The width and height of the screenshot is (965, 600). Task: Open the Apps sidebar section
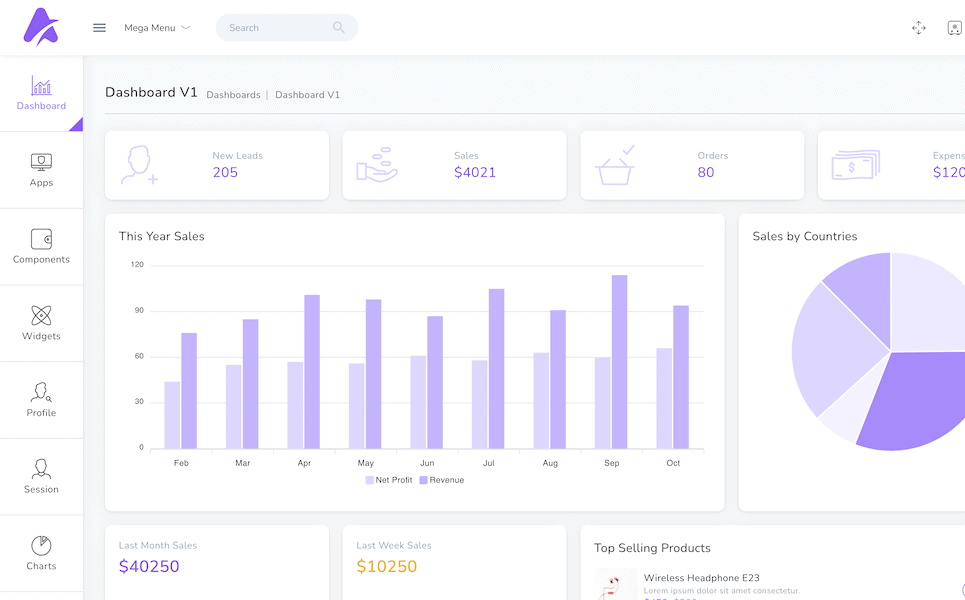click(x=41, y=170)
